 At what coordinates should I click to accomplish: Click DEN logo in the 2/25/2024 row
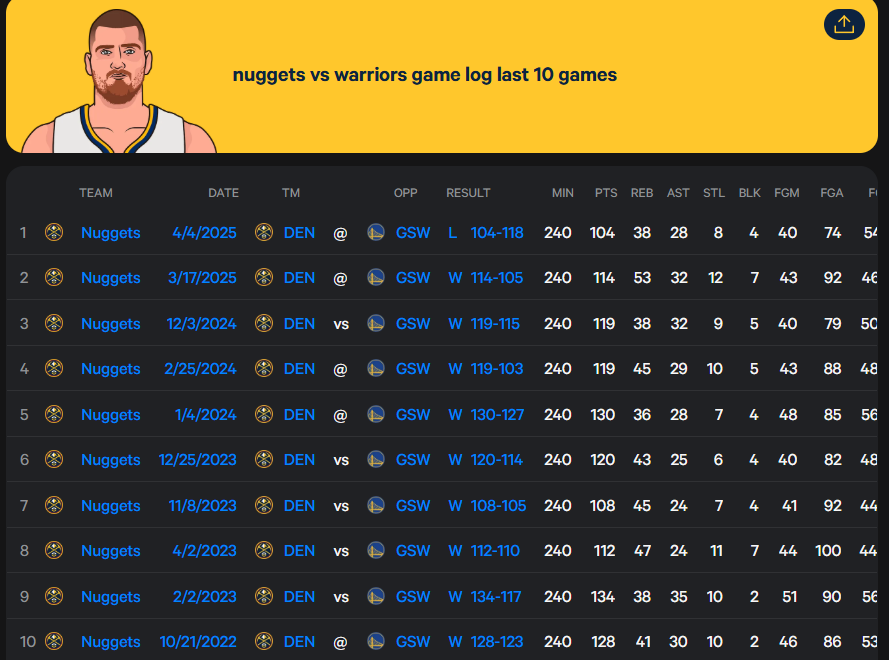pyautogui.click(x=264, y=369)
